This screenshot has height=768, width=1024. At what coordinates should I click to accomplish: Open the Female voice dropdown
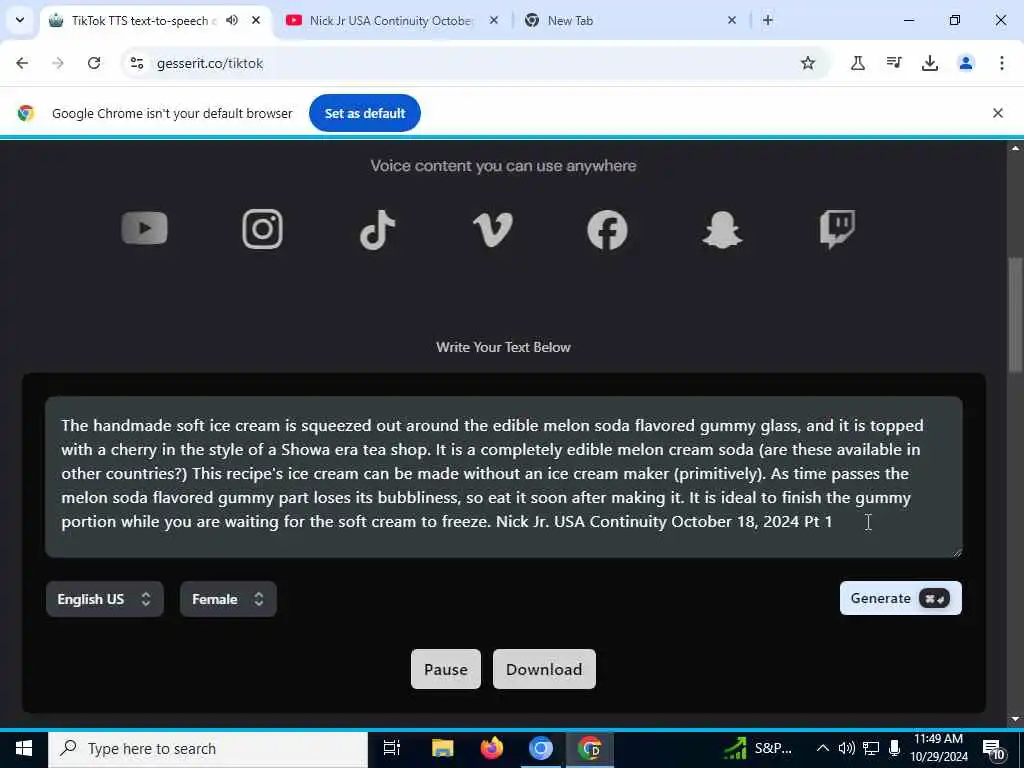(228, 599)
